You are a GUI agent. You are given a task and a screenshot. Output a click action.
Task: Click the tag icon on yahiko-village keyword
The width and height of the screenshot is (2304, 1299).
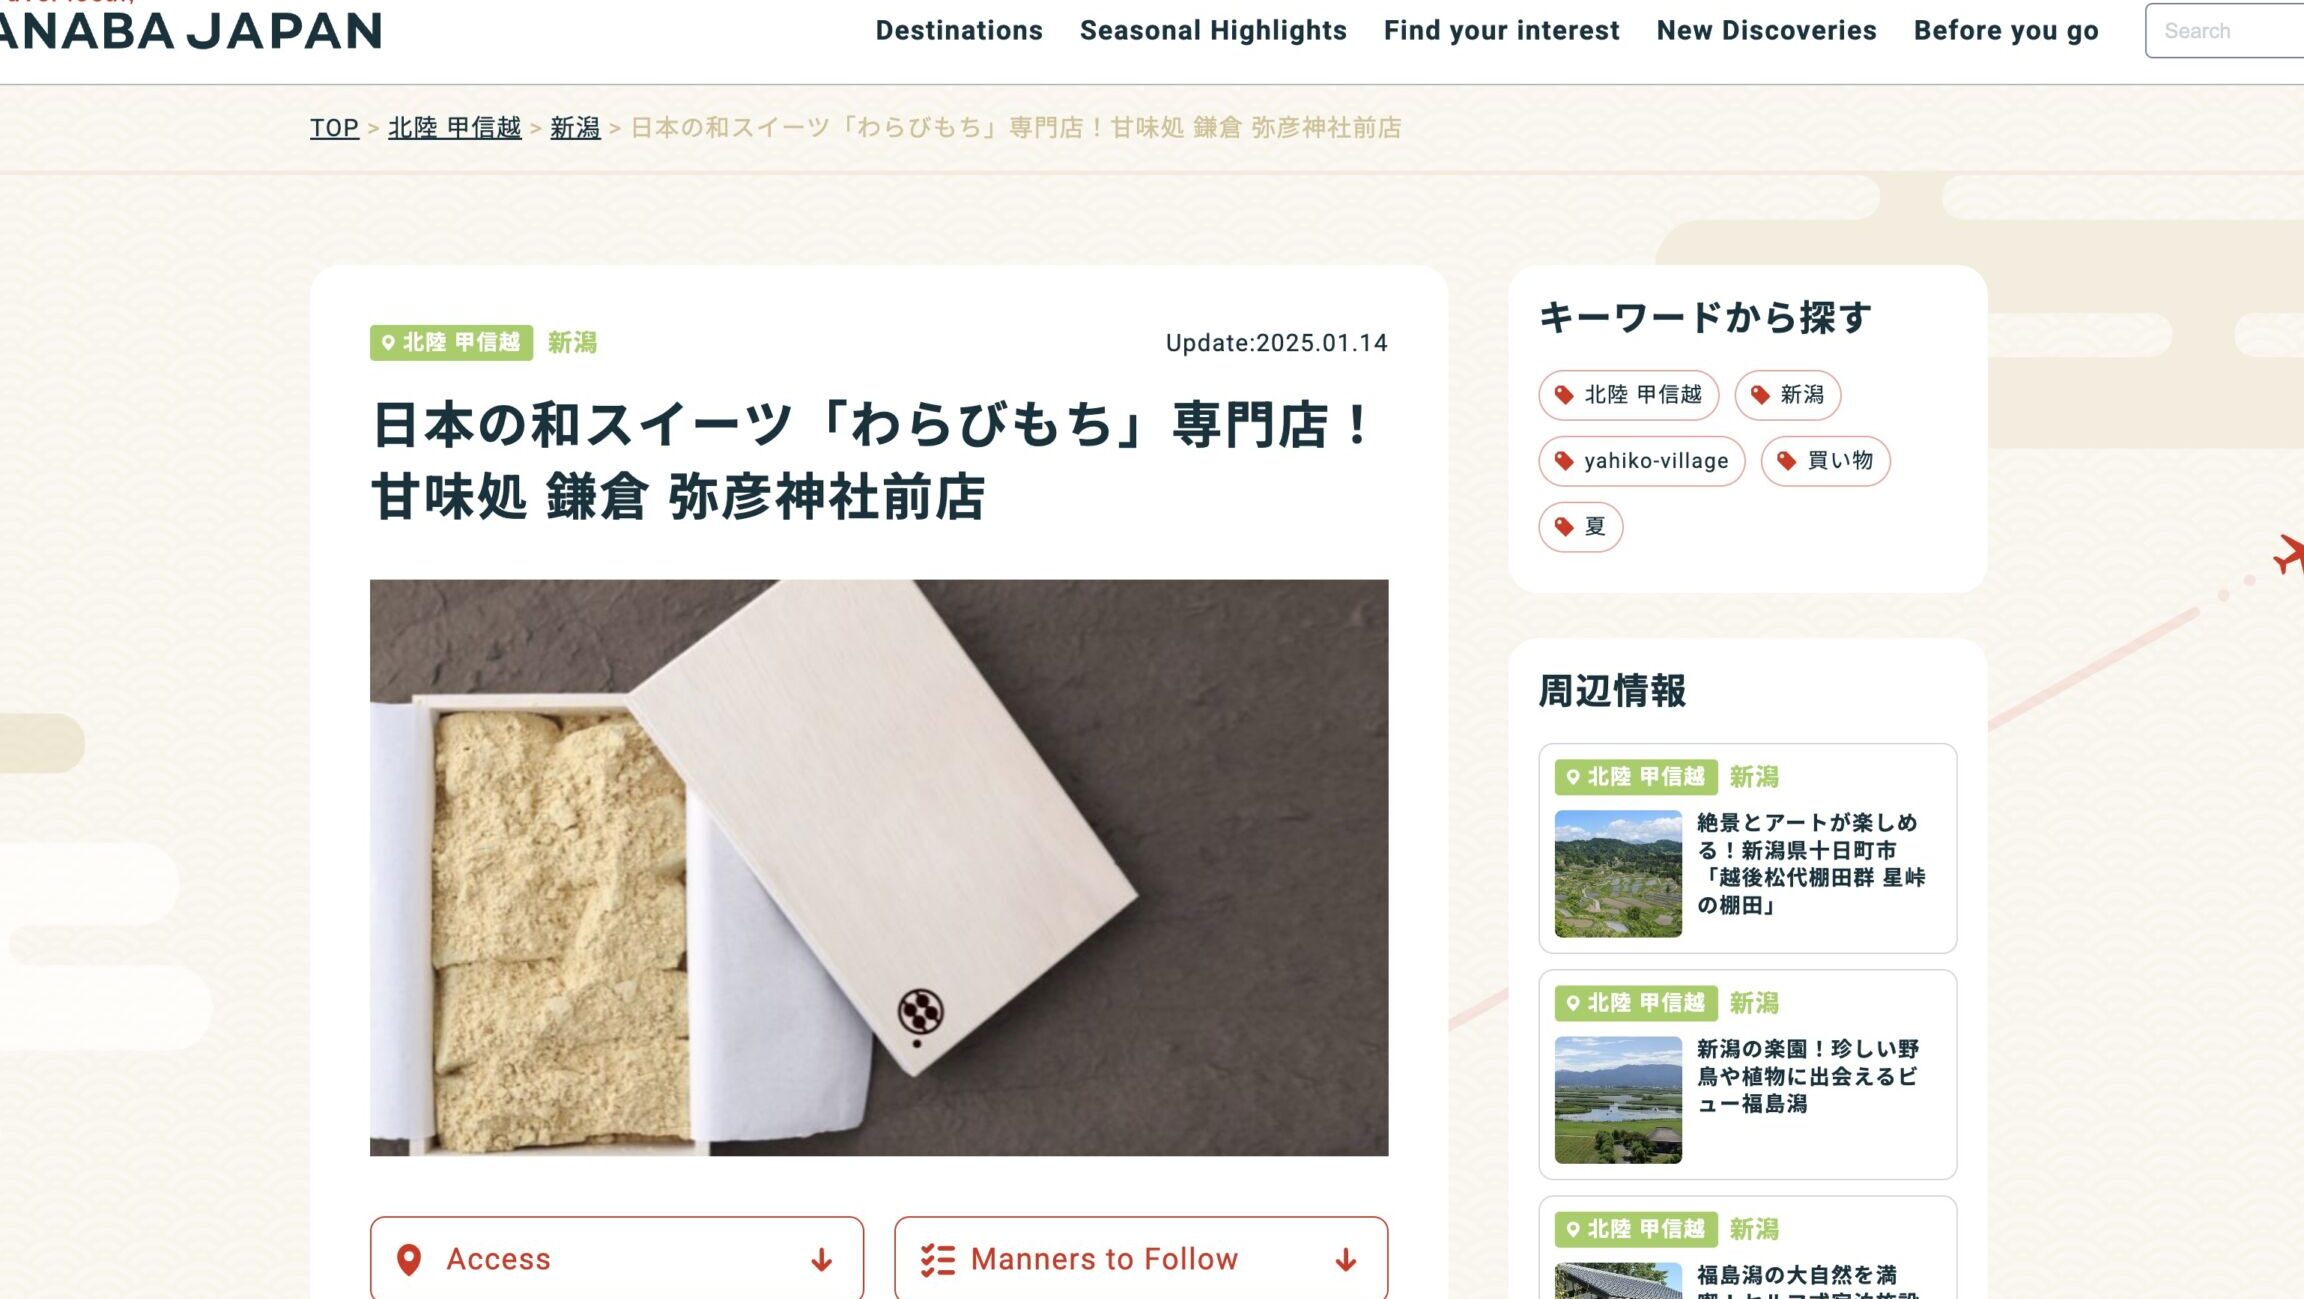click(x=1564, y=461)
